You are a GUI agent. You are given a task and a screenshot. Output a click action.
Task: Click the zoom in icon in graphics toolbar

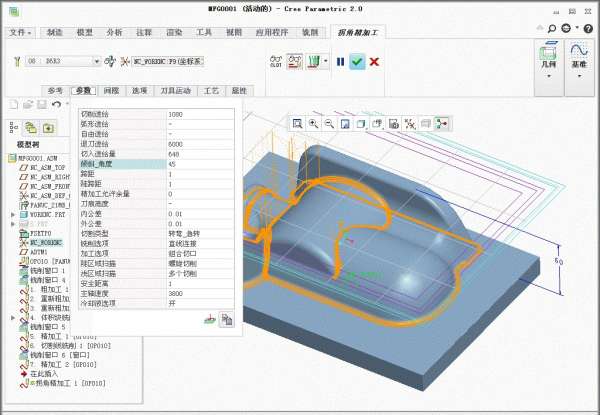(313, 123)
